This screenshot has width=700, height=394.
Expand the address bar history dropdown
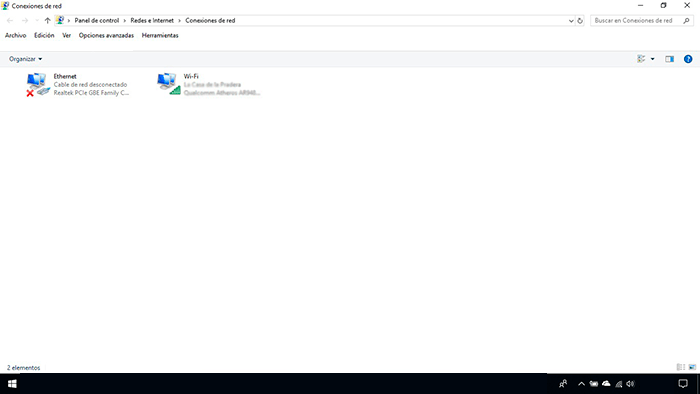[x=571, y=21]
